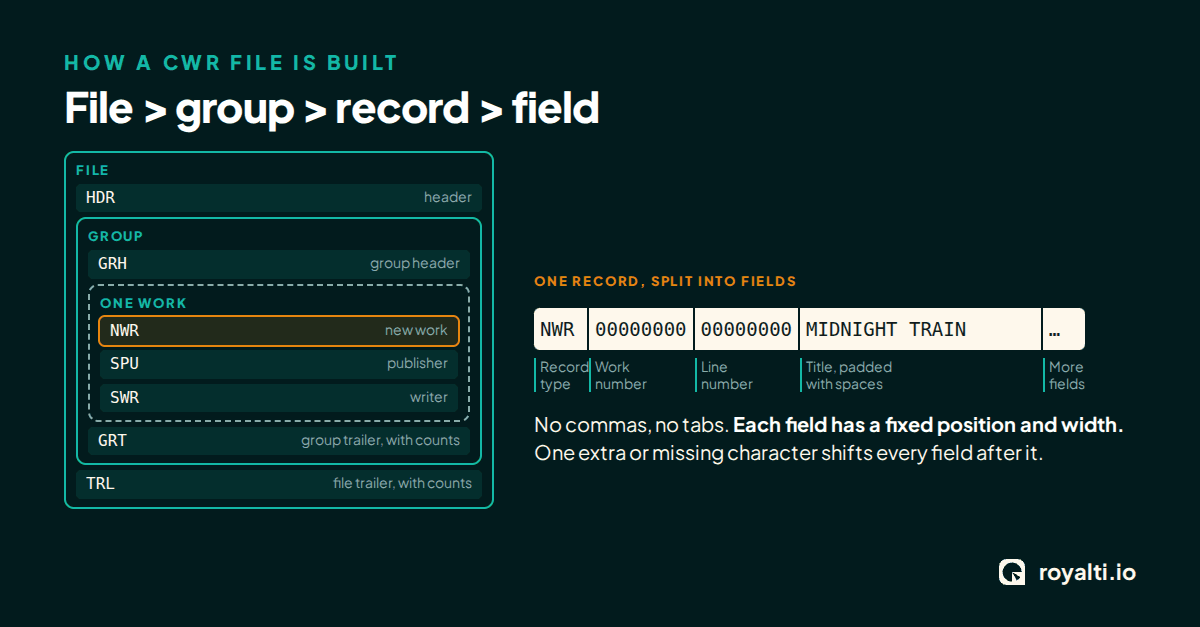Click the ONE WORK box label
This screenshot has height=627, width=1200.
pyautogui.click(x=143, y=303)
